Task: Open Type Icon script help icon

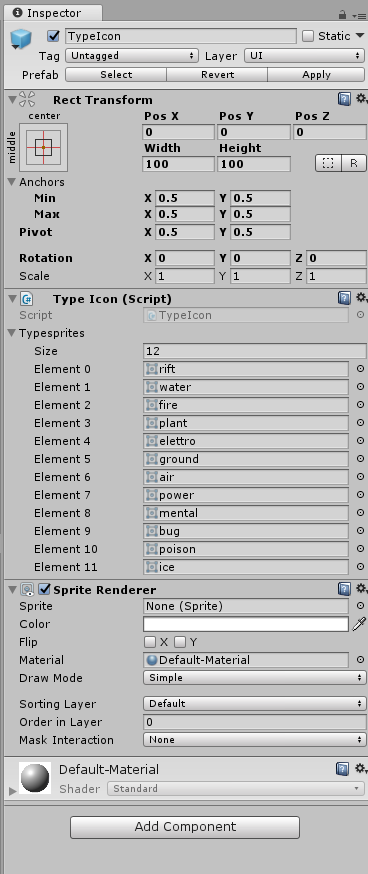Action: pyautogui.click(x=344, y=298)
